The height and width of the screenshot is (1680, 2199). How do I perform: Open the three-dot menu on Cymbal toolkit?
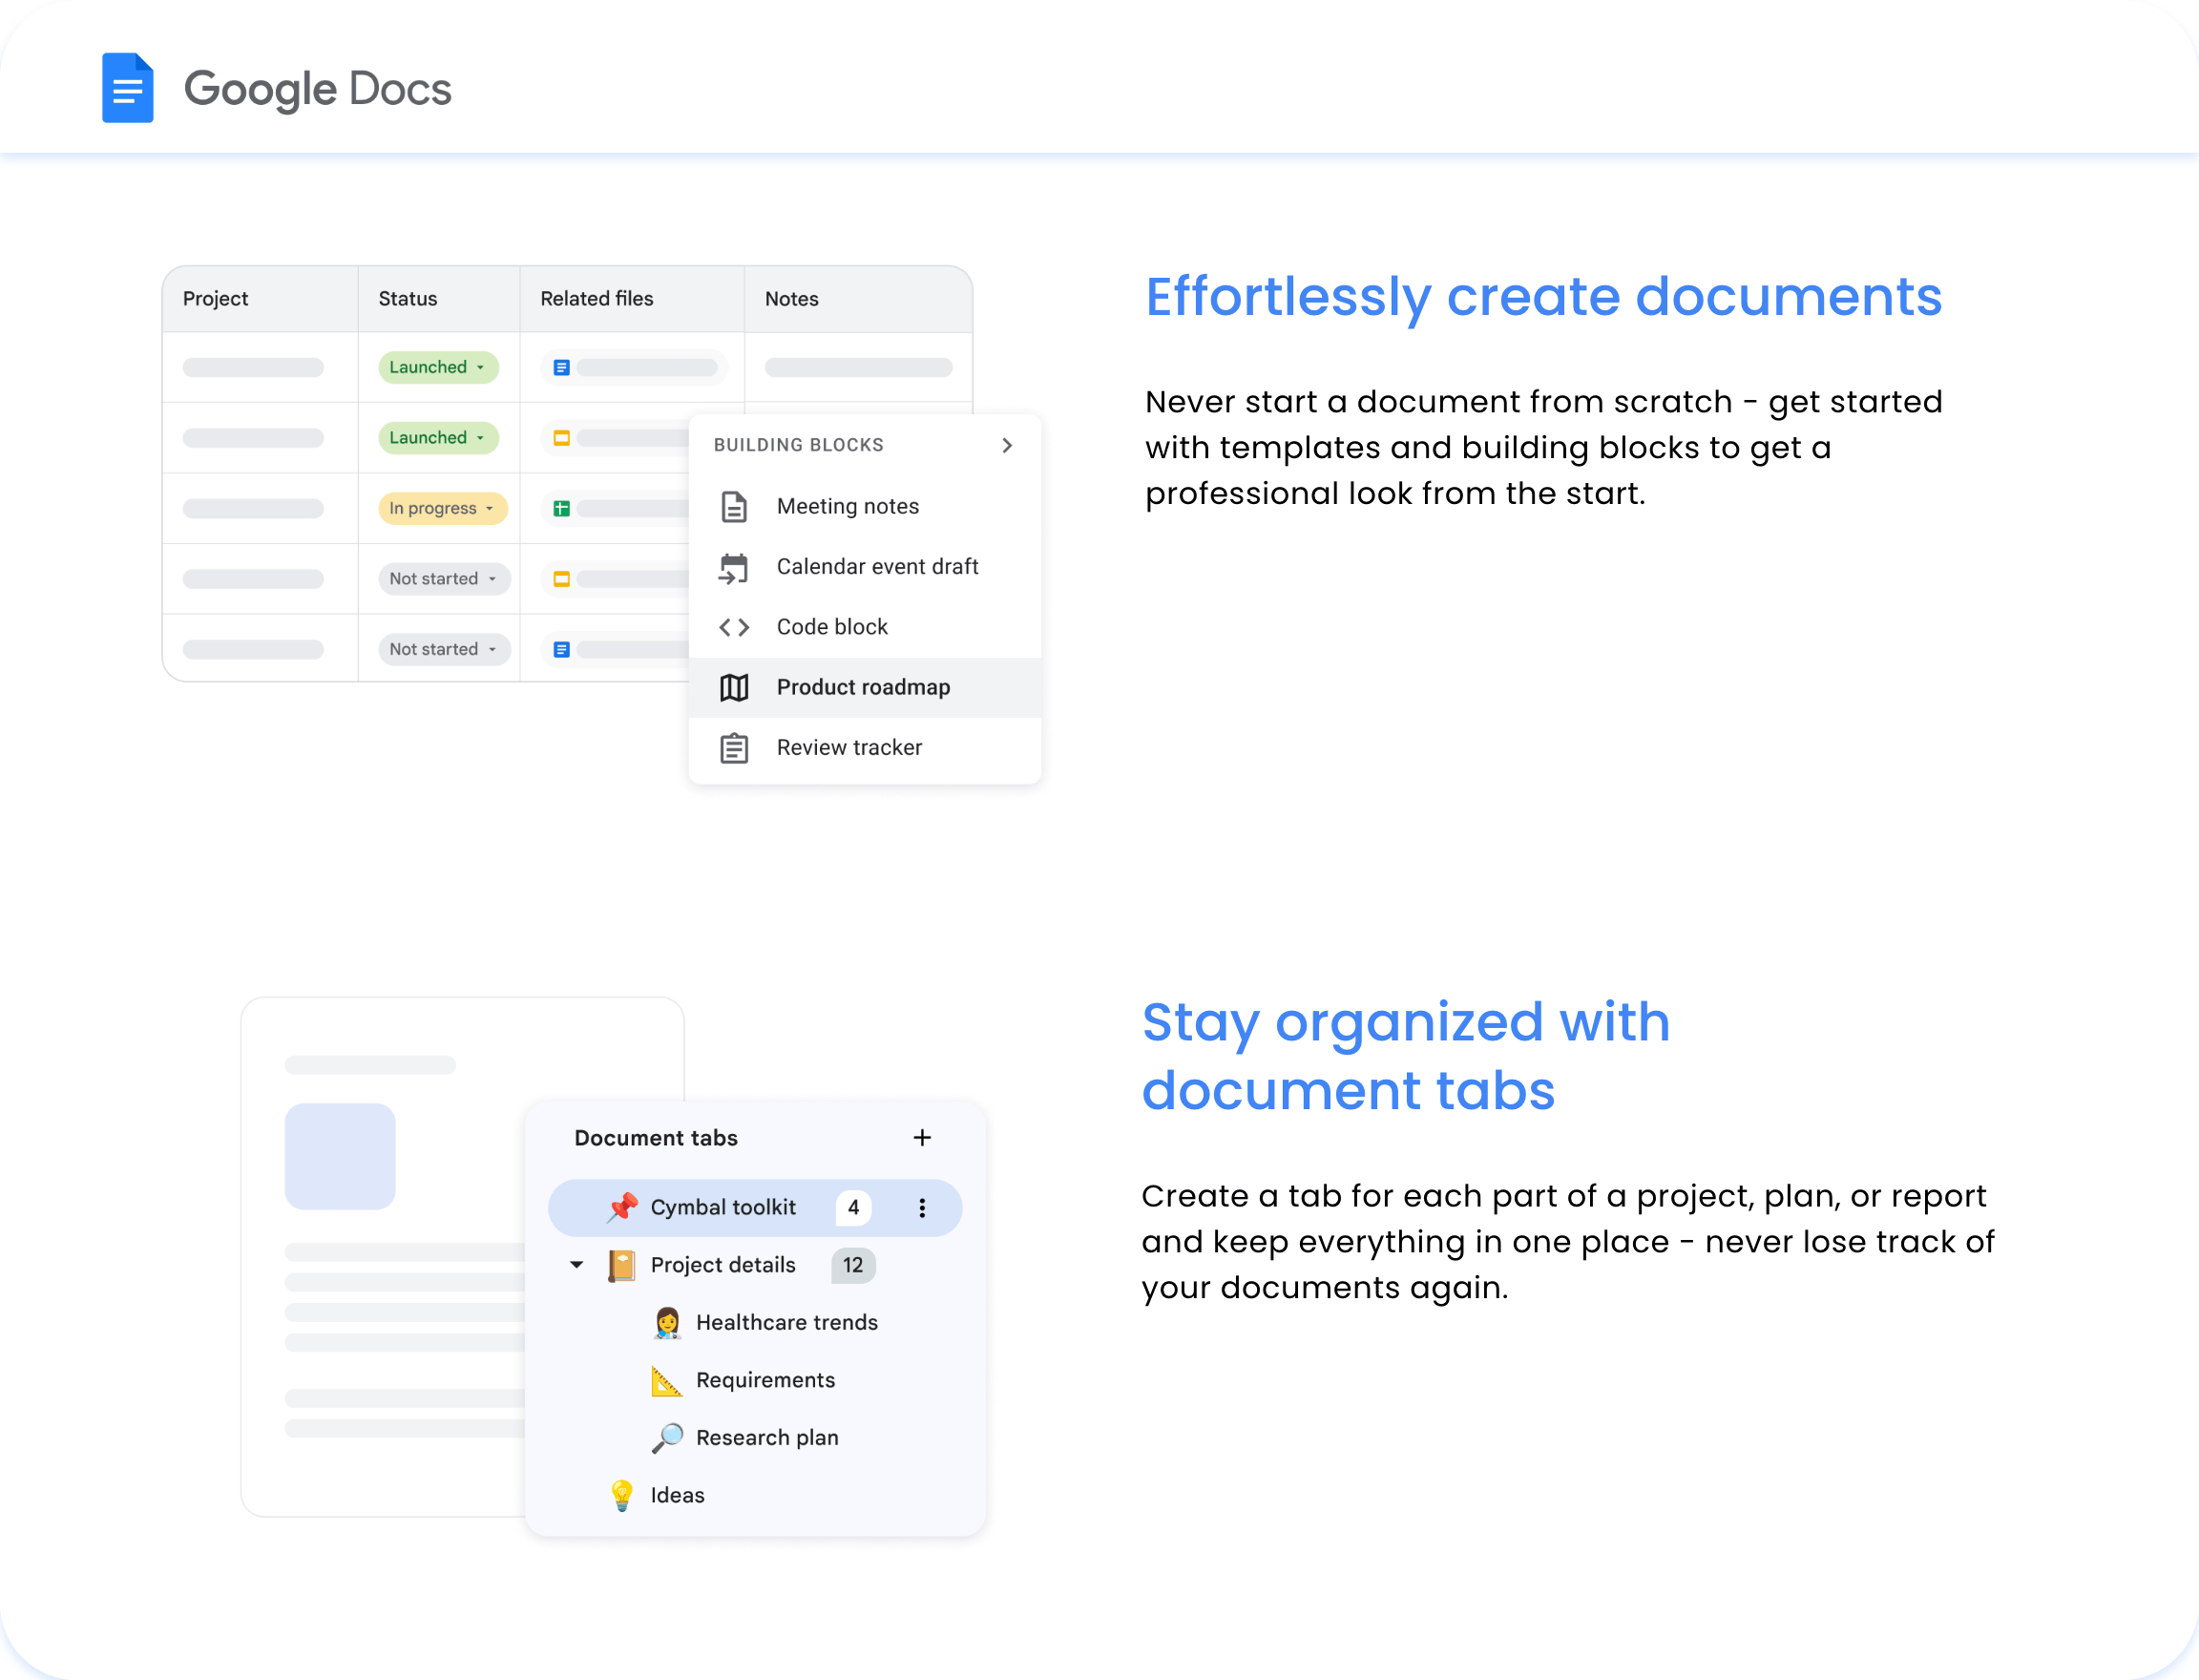pyautogui.click(x=921, y=1207)
